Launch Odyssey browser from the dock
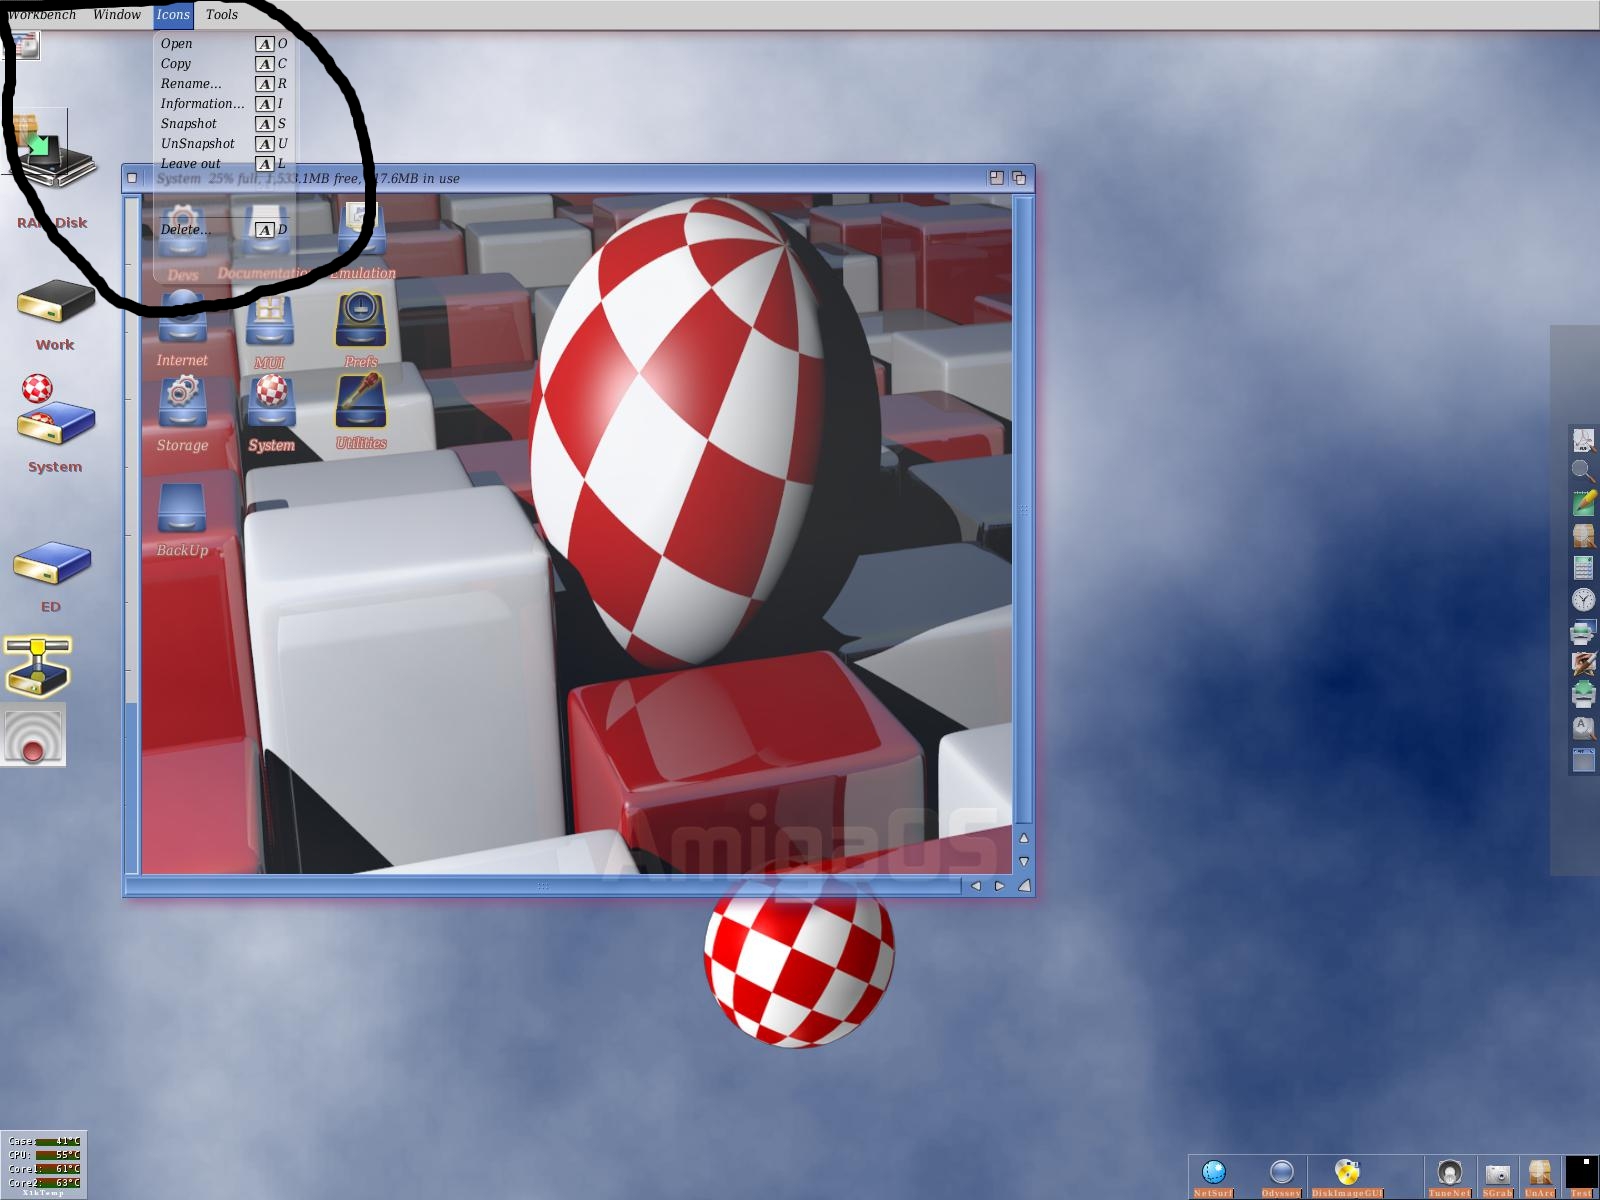This screenshot has height=1200, width=1600. point(1281,1172)
